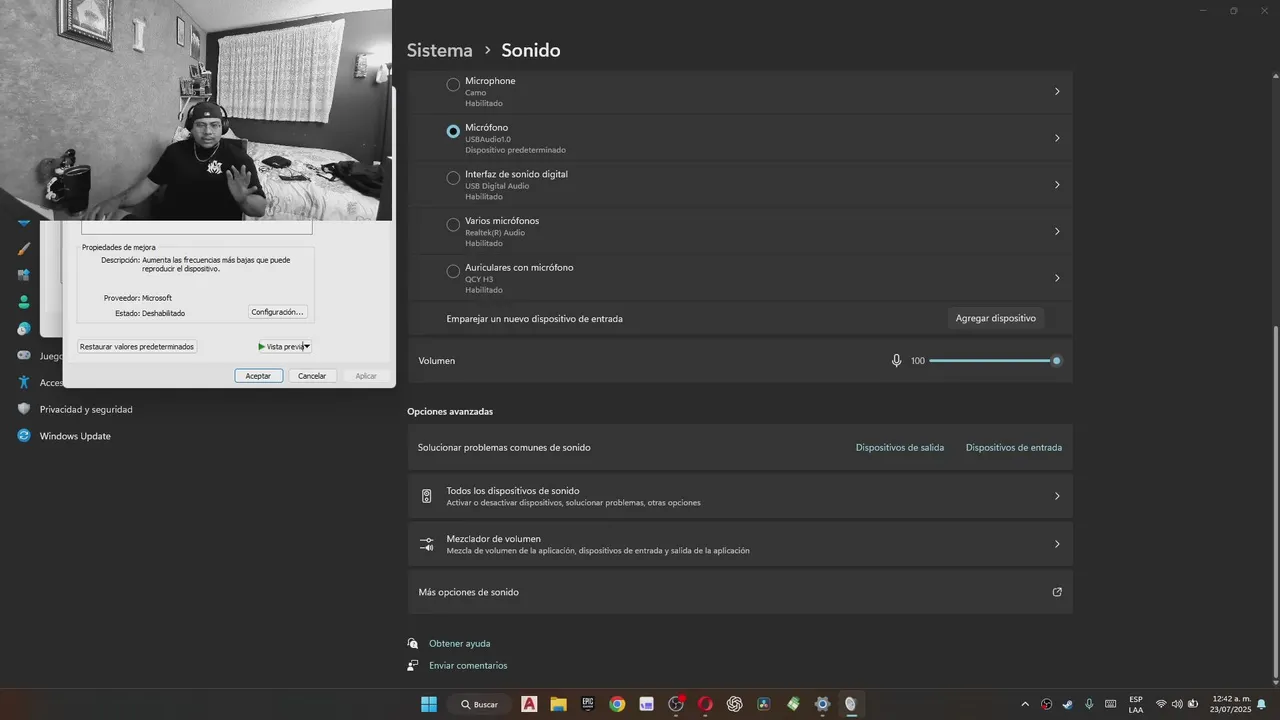Expand Interfaz de sonido digital chevron
This screenshot has height=720, width=1280.
1057,184
